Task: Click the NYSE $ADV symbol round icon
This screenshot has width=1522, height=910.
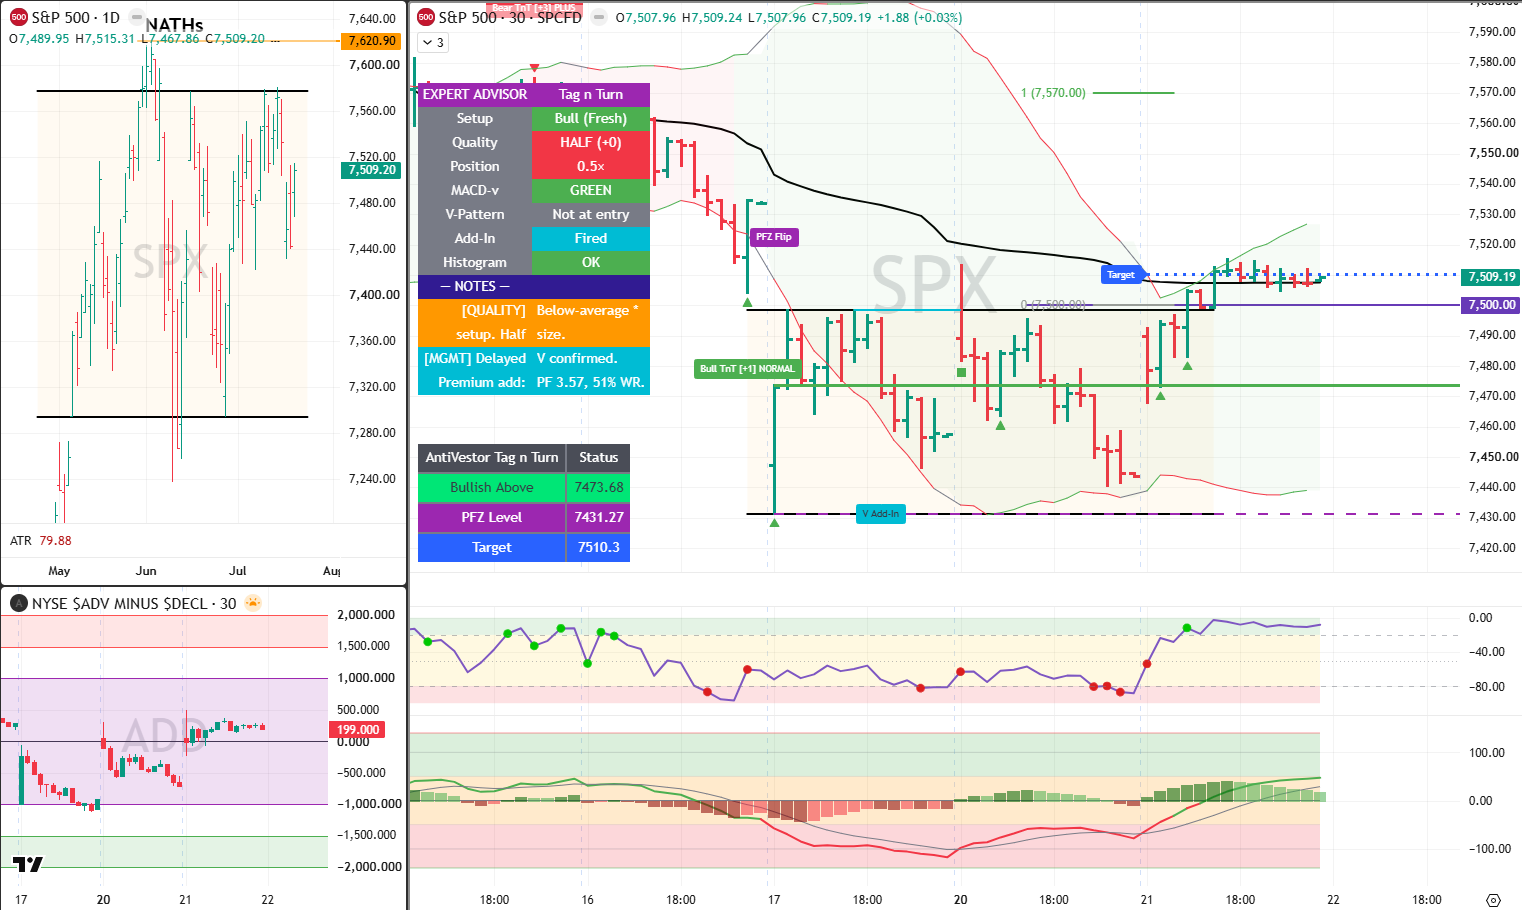Action: 18,603
